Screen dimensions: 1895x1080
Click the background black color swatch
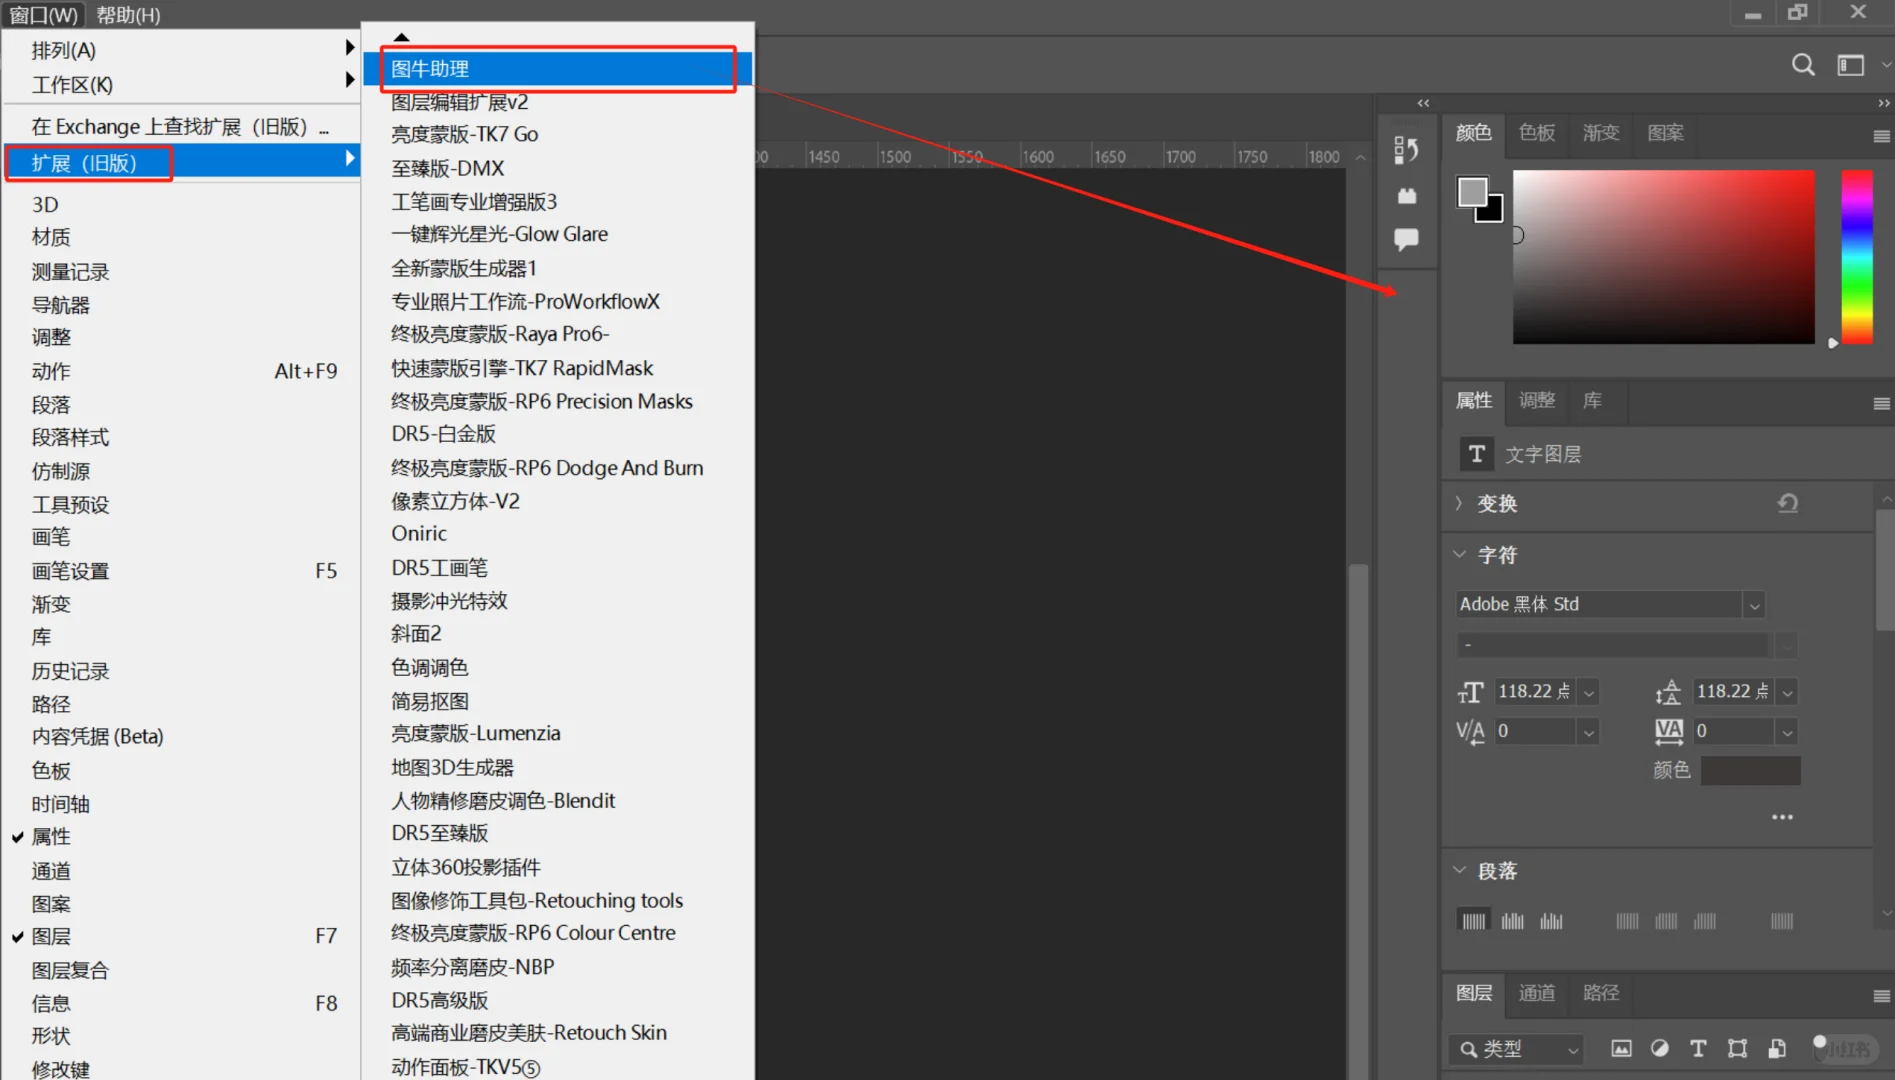[x=1492, y=211]
